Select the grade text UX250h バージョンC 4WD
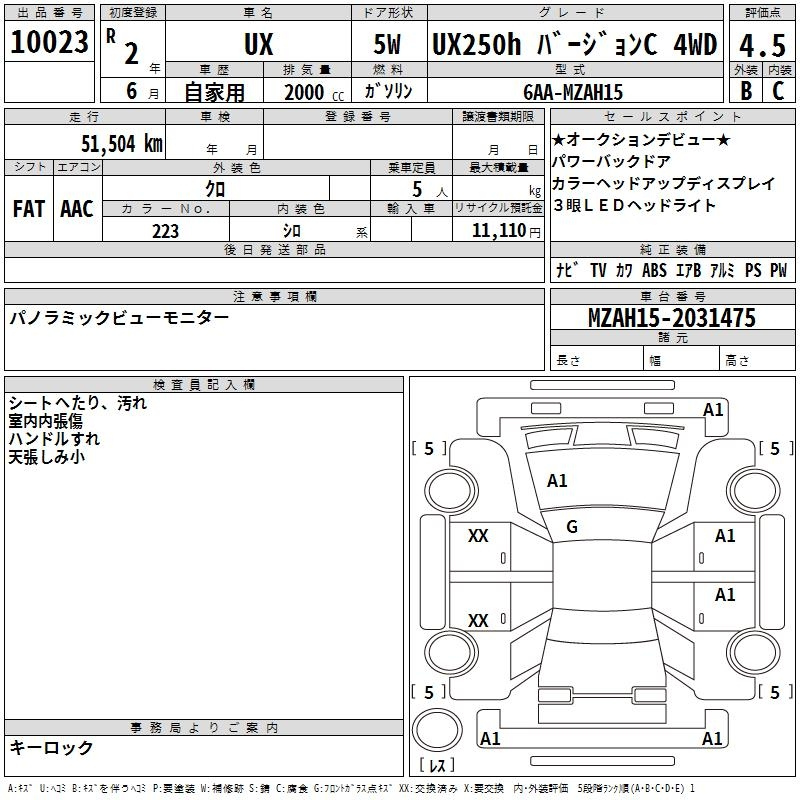800x800 pixels. 575,44
